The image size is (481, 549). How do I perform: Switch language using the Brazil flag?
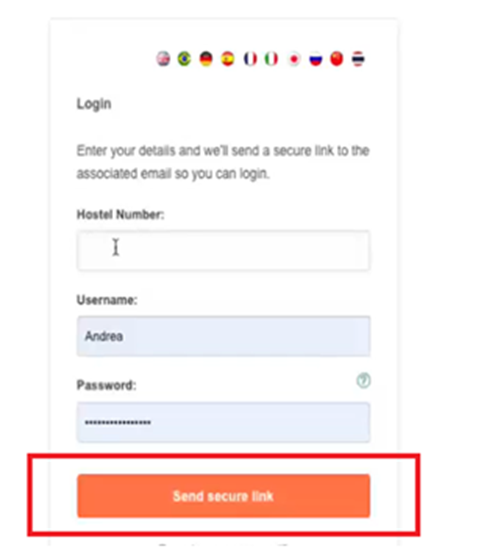tap(184, 58)
